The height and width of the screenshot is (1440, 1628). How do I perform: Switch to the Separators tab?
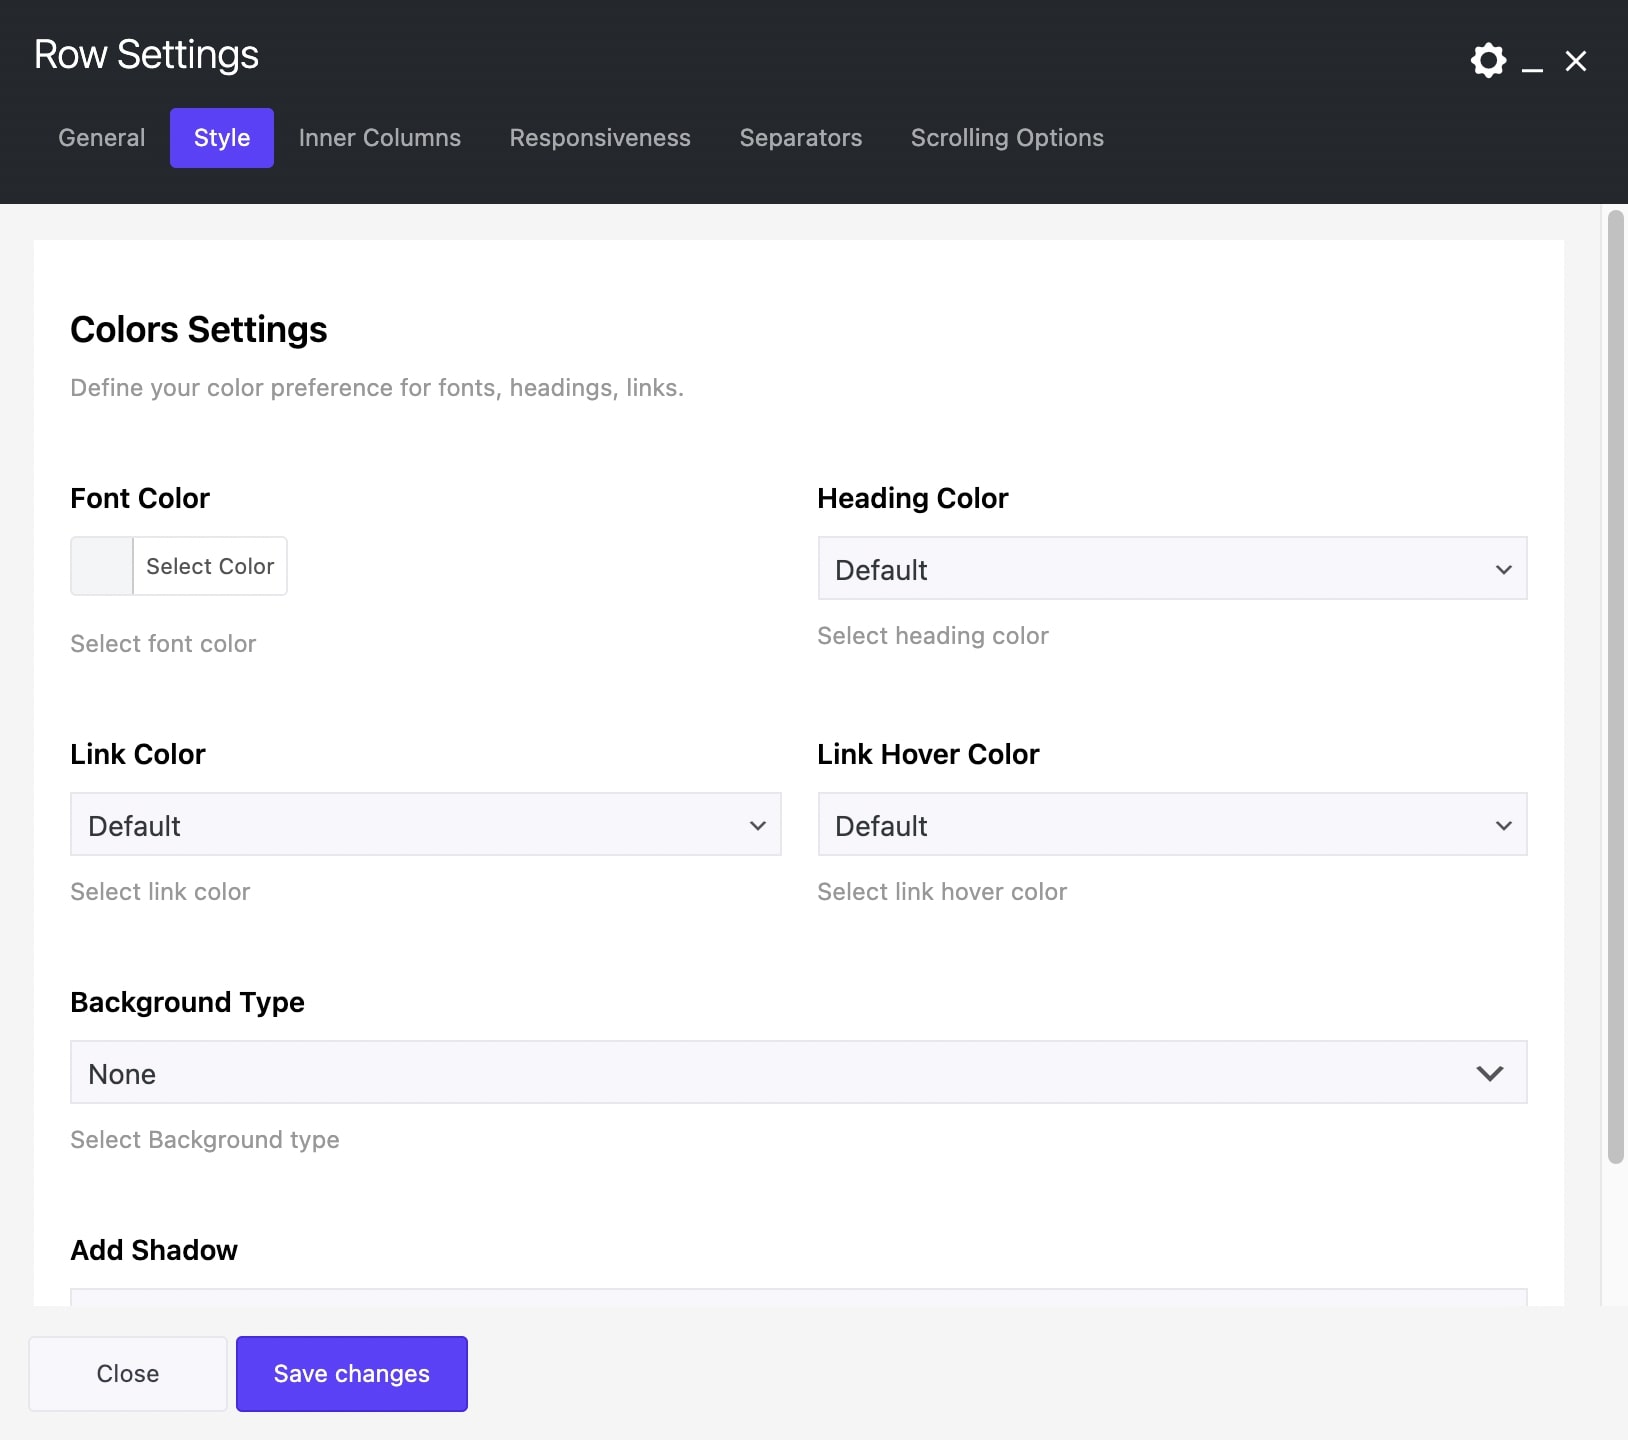[801, 138]
